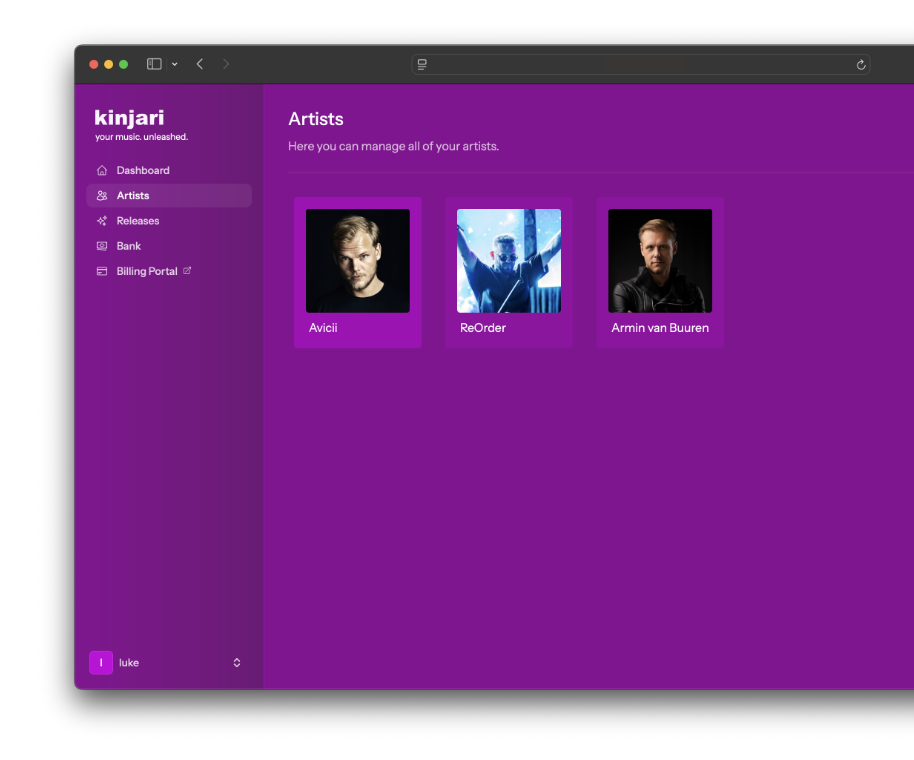Click the Artists page heading
This screenshot has width=914, height=760.
pos(316,119)
